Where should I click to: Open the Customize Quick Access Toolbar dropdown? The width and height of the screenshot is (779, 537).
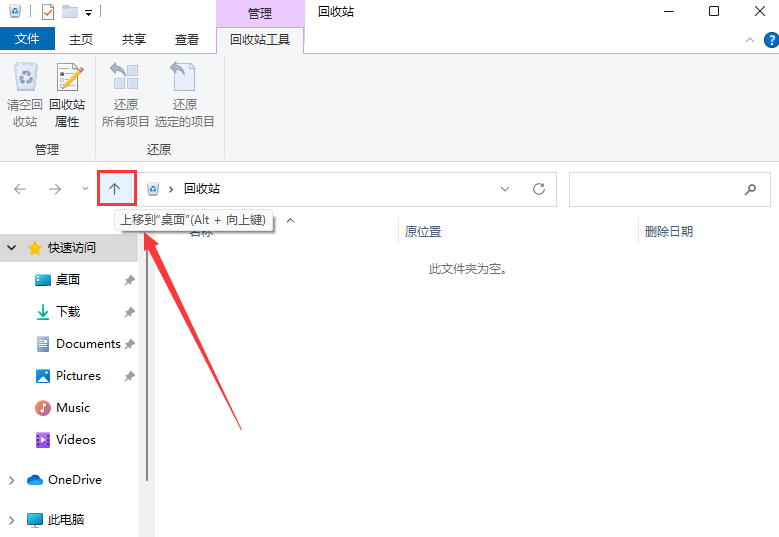tap(88, 13)
